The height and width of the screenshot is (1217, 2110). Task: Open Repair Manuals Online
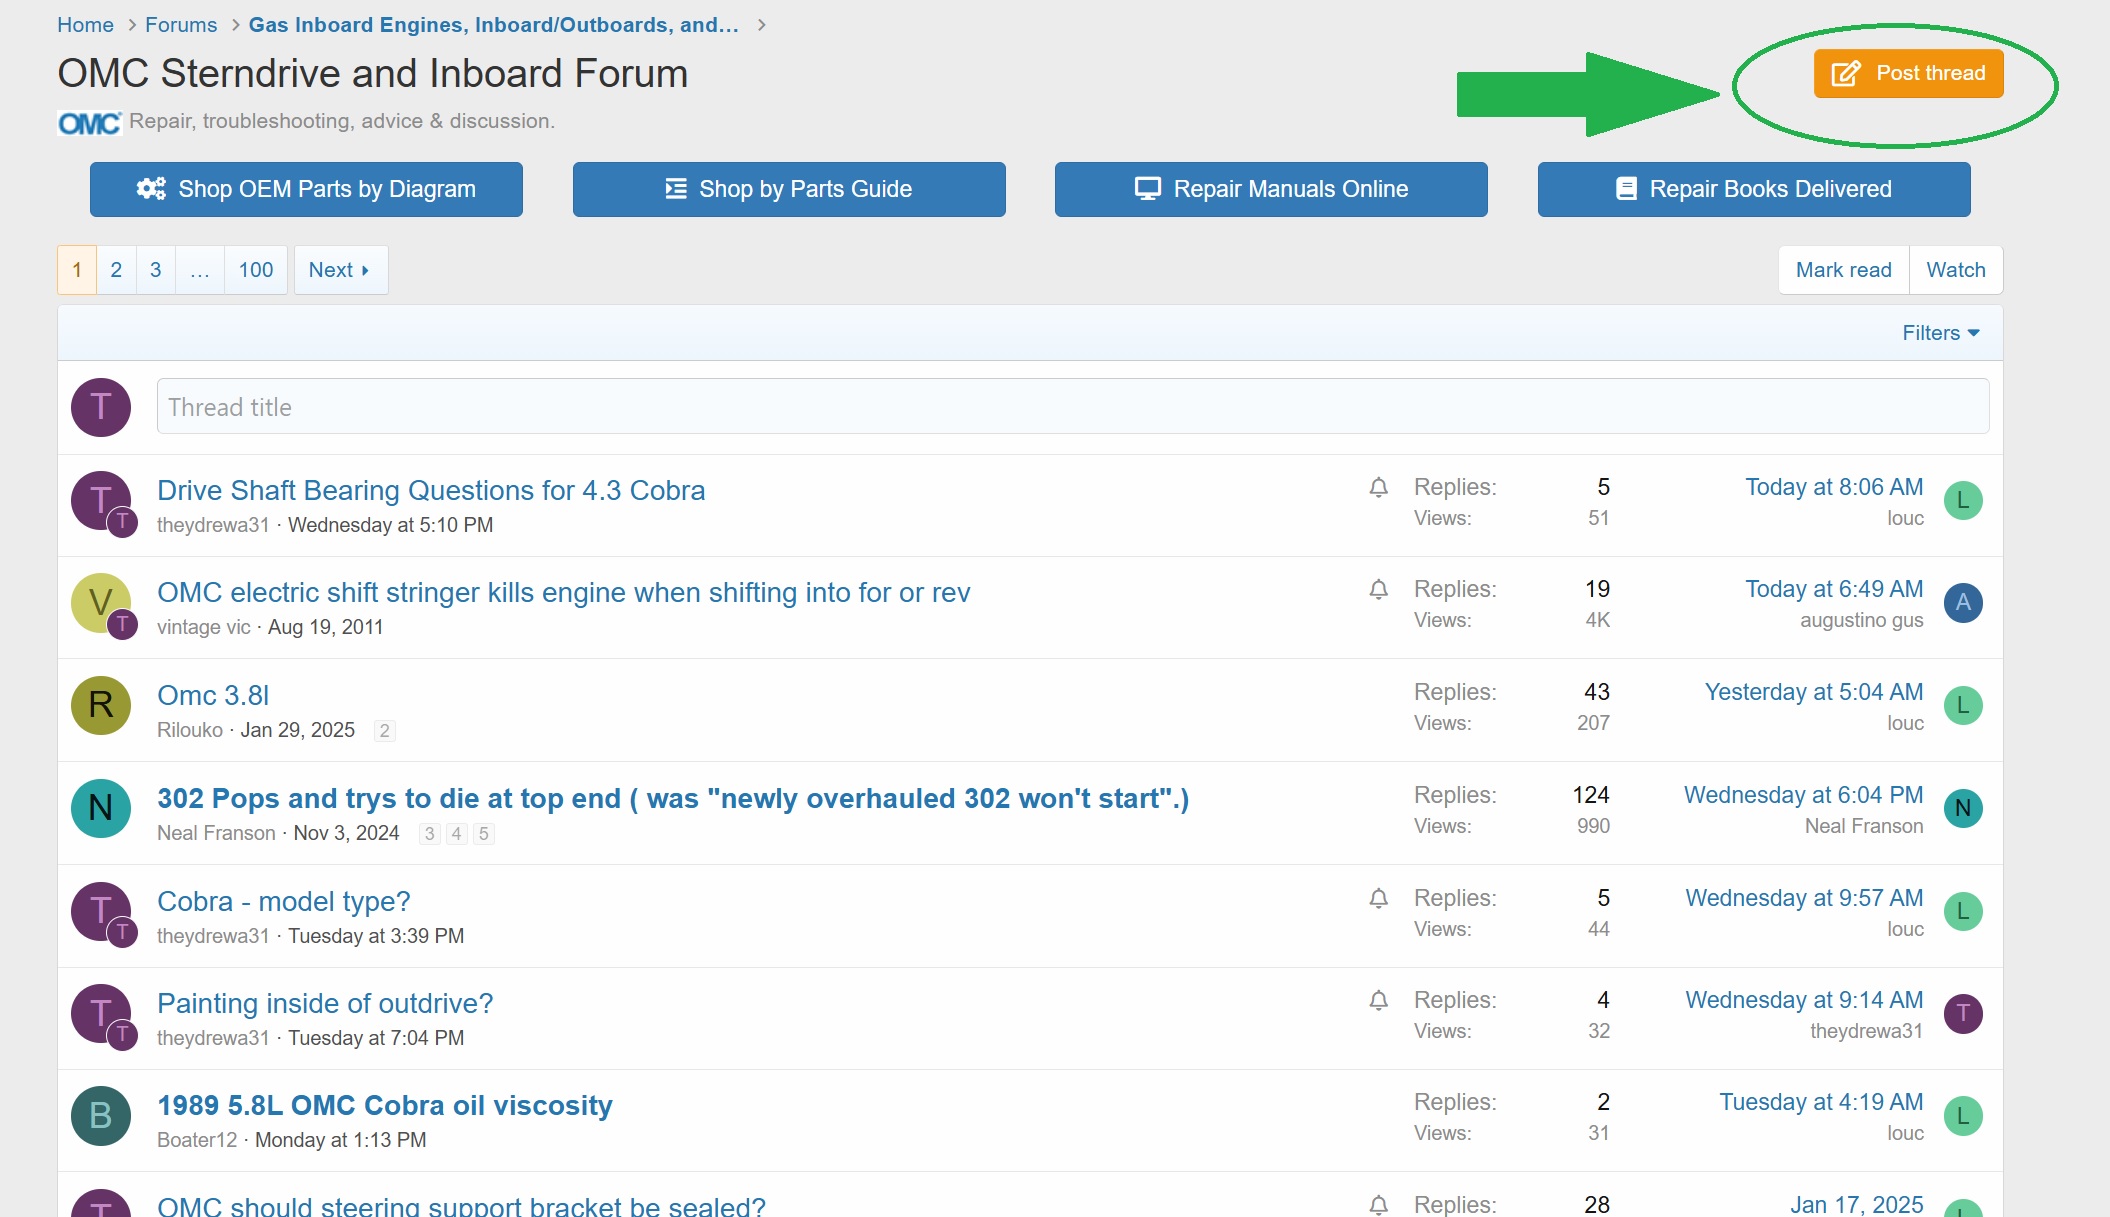pyautogui.click(x=1271, y=189)
